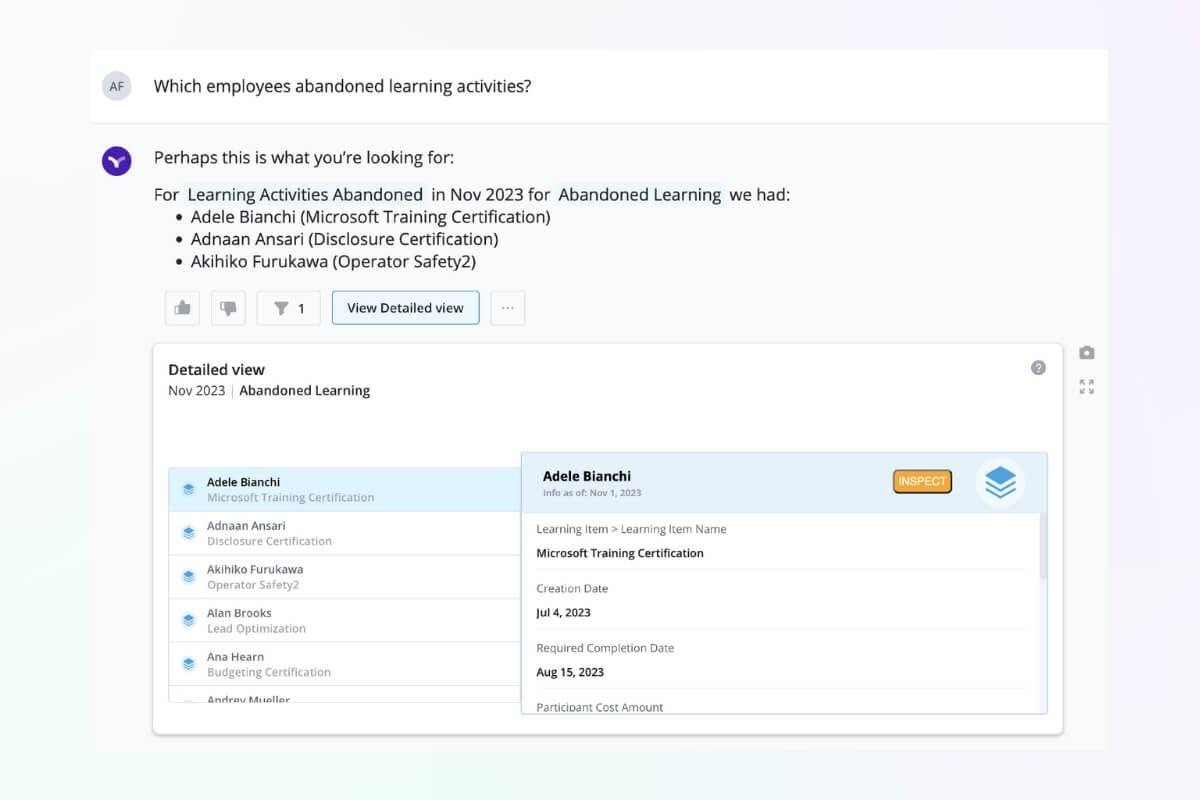Click the Detailed view heading
Image resolution: width=1200 pixels, height=800 pixels.
pos(216,370)
